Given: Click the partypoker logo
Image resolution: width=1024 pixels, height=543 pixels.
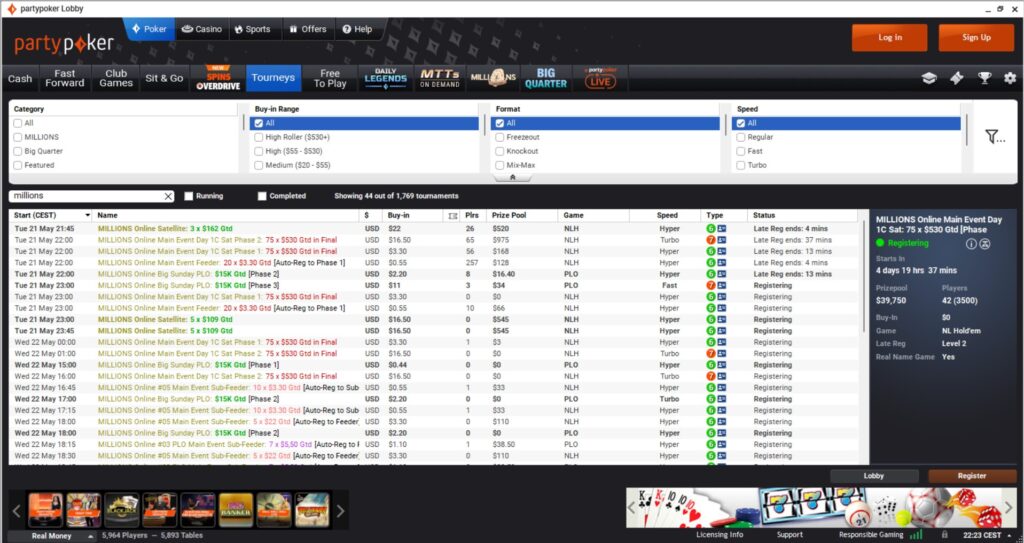Looking at the screenshot, I should pos(64,44).
